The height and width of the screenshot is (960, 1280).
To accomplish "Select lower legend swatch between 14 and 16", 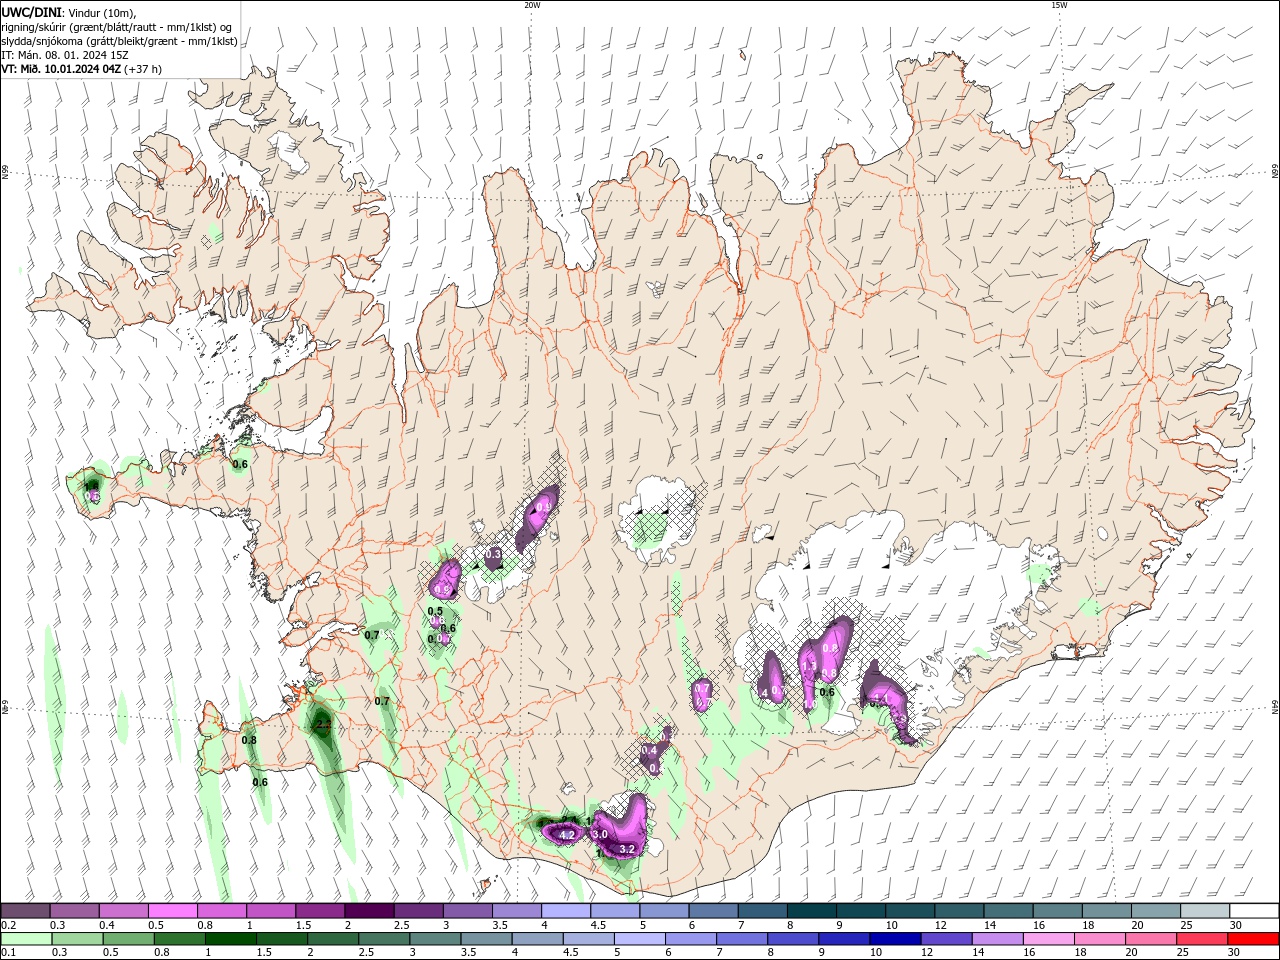I will pos(997,940).
